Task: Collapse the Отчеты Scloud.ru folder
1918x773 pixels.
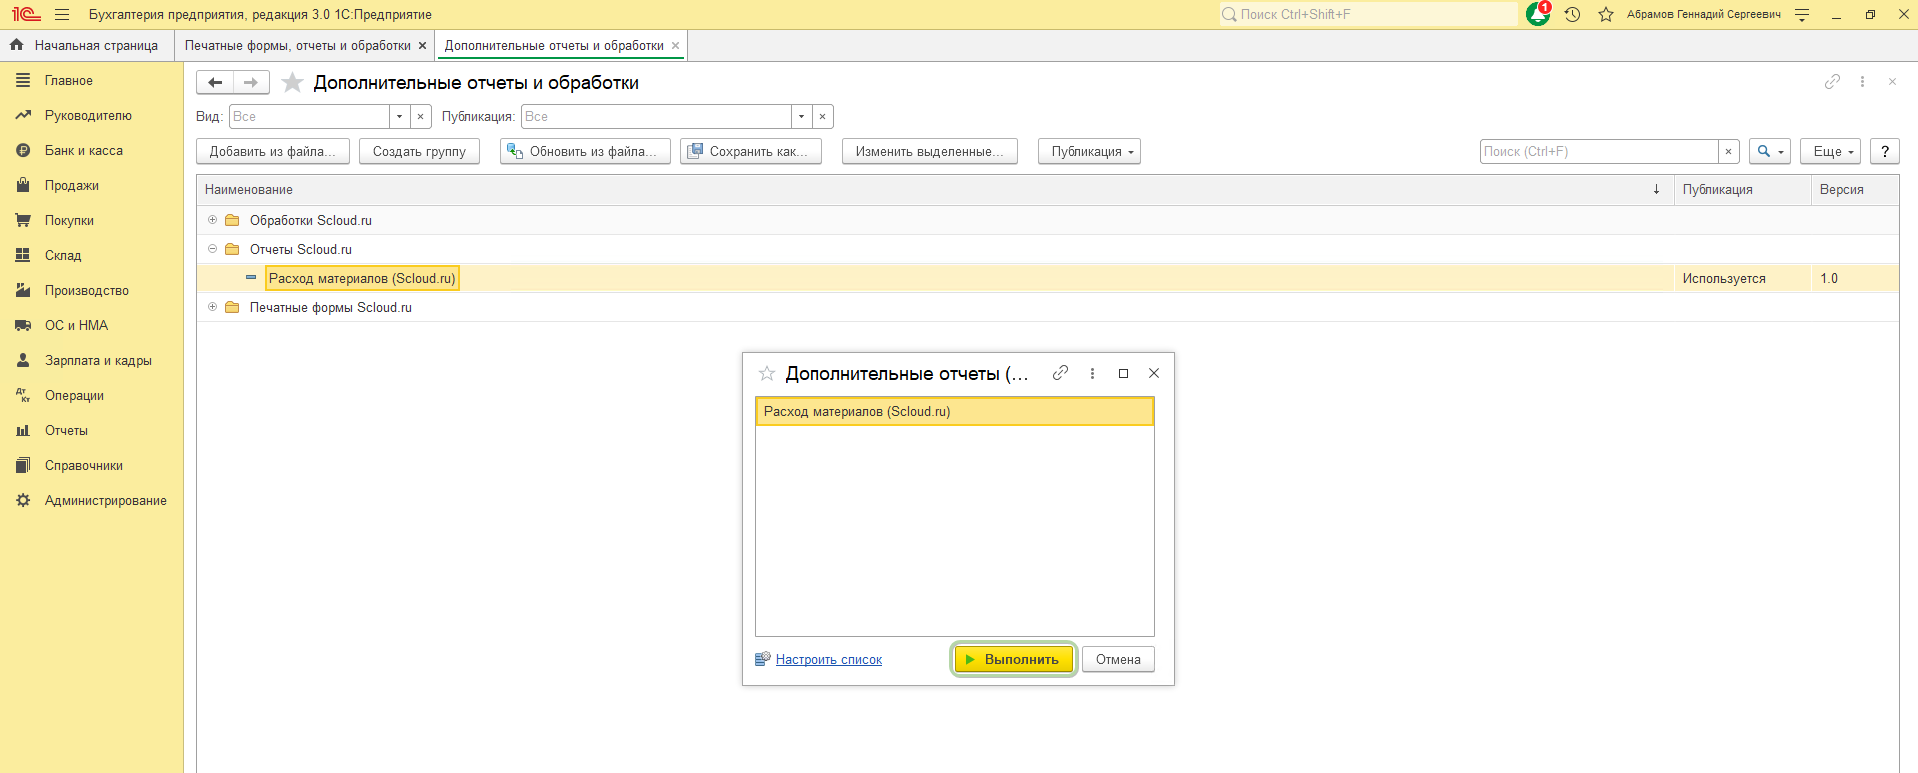Action: click(212, 249)
